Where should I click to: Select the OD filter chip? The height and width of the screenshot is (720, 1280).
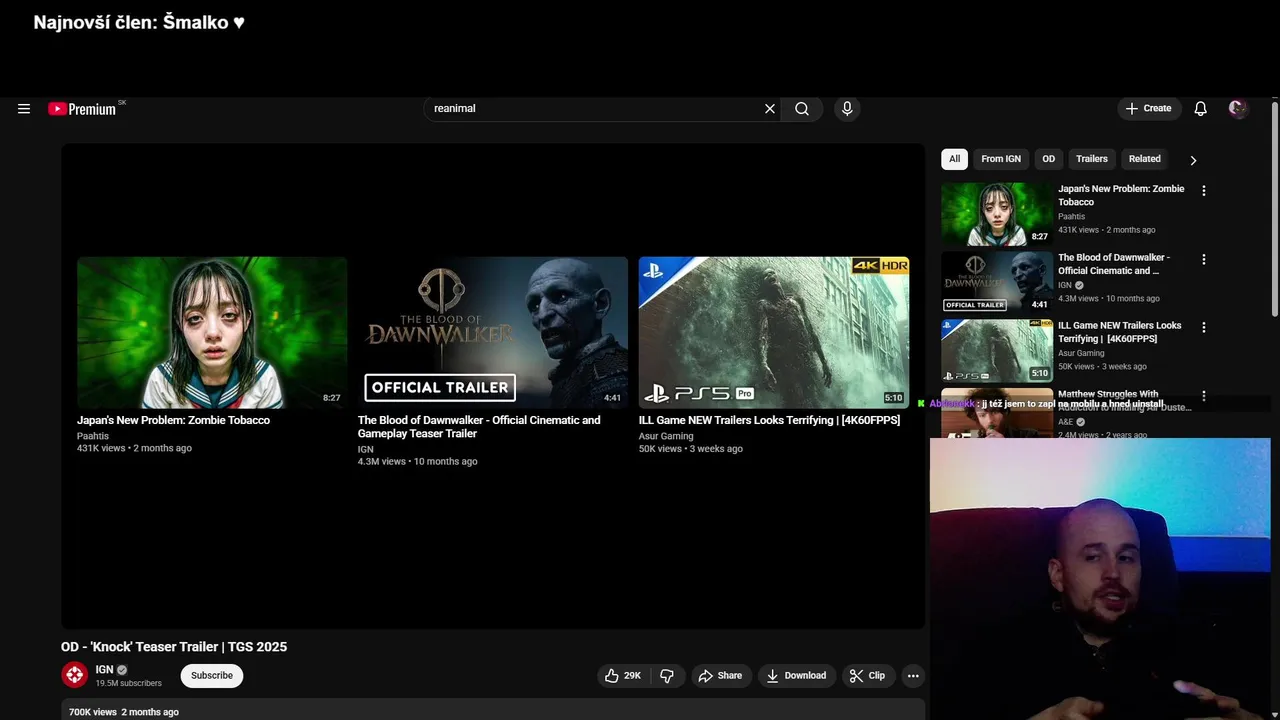point(1048,159)
